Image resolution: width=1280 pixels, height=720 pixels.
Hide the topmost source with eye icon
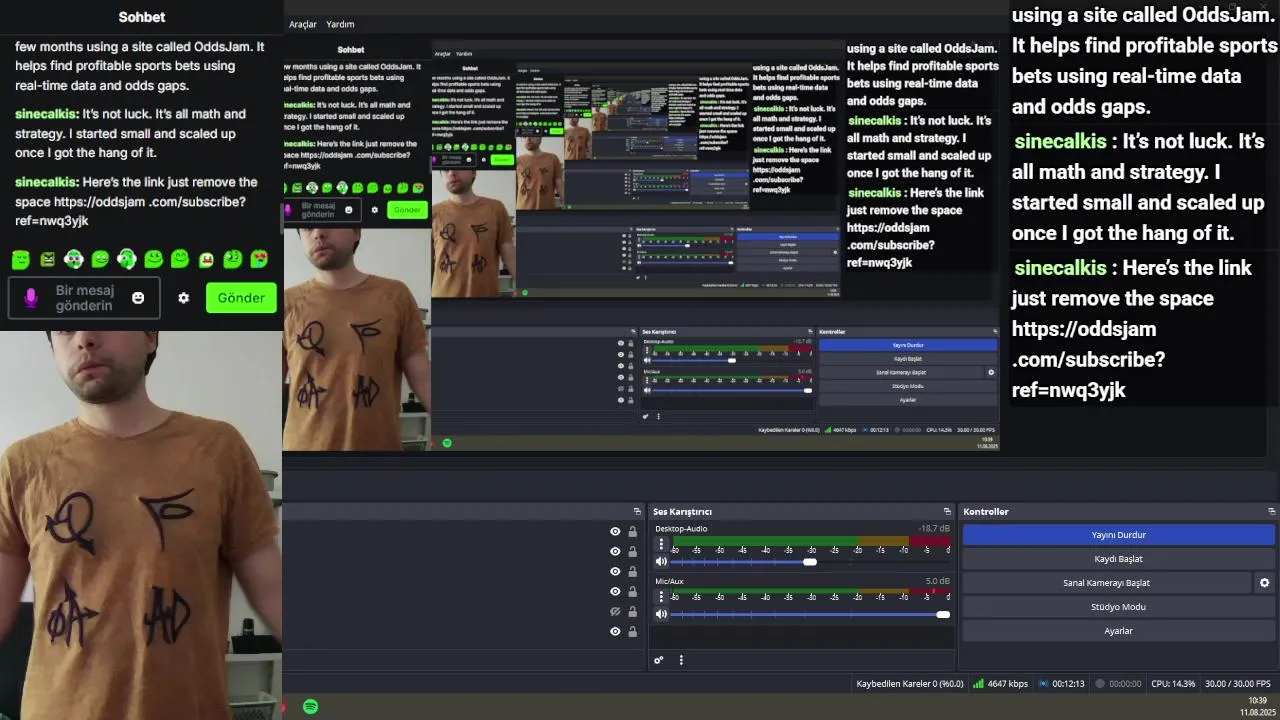point(615,532)
